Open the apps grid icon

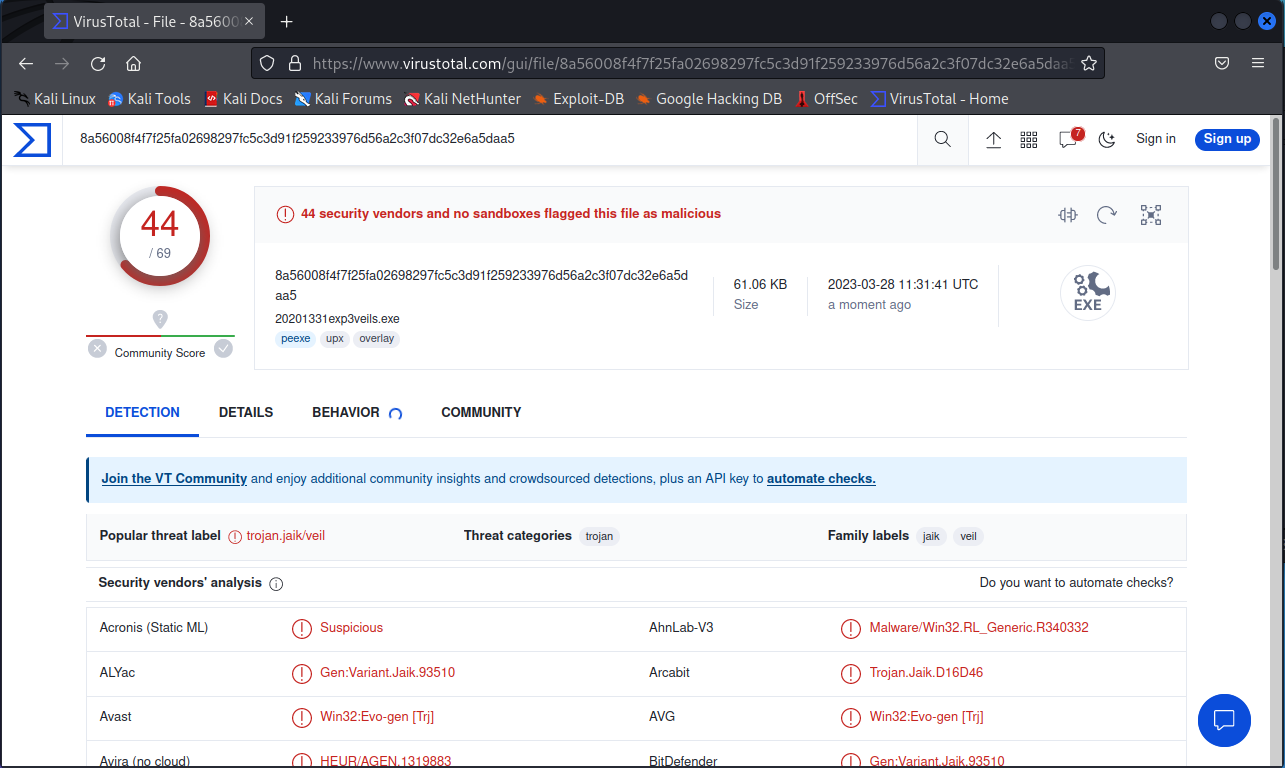point(1029,140)
